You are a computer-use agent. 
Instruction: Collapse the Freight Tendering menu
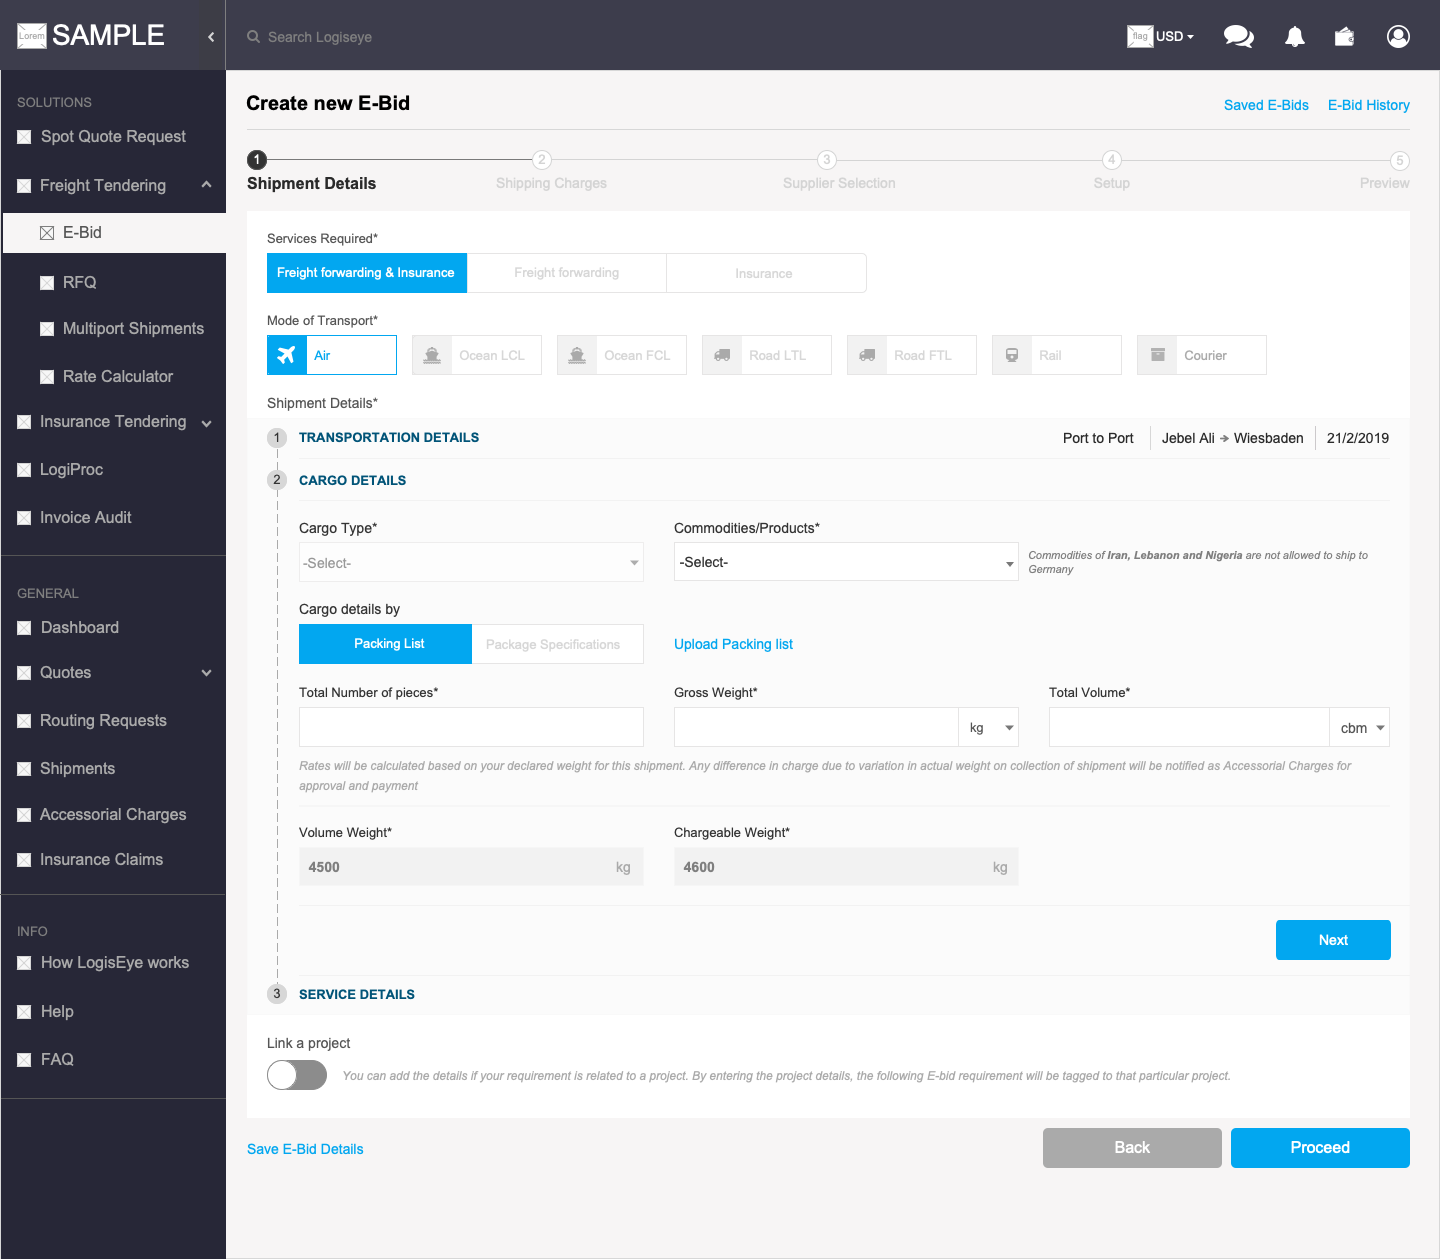pyautogui.click(x=206, y=185)
